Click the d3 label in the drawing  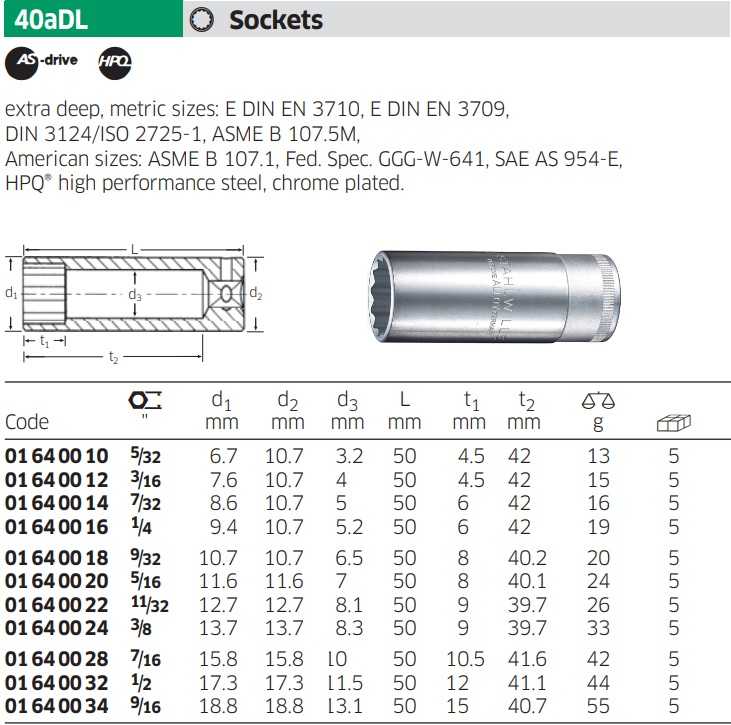tap(135, 295)
